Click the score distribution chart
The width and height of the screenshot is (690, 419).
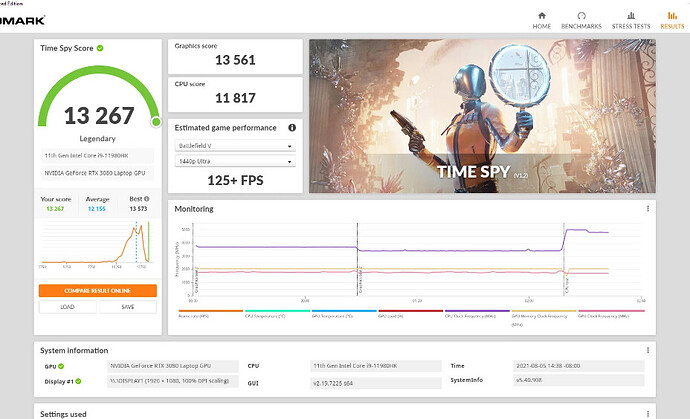[x=98, y=243]
